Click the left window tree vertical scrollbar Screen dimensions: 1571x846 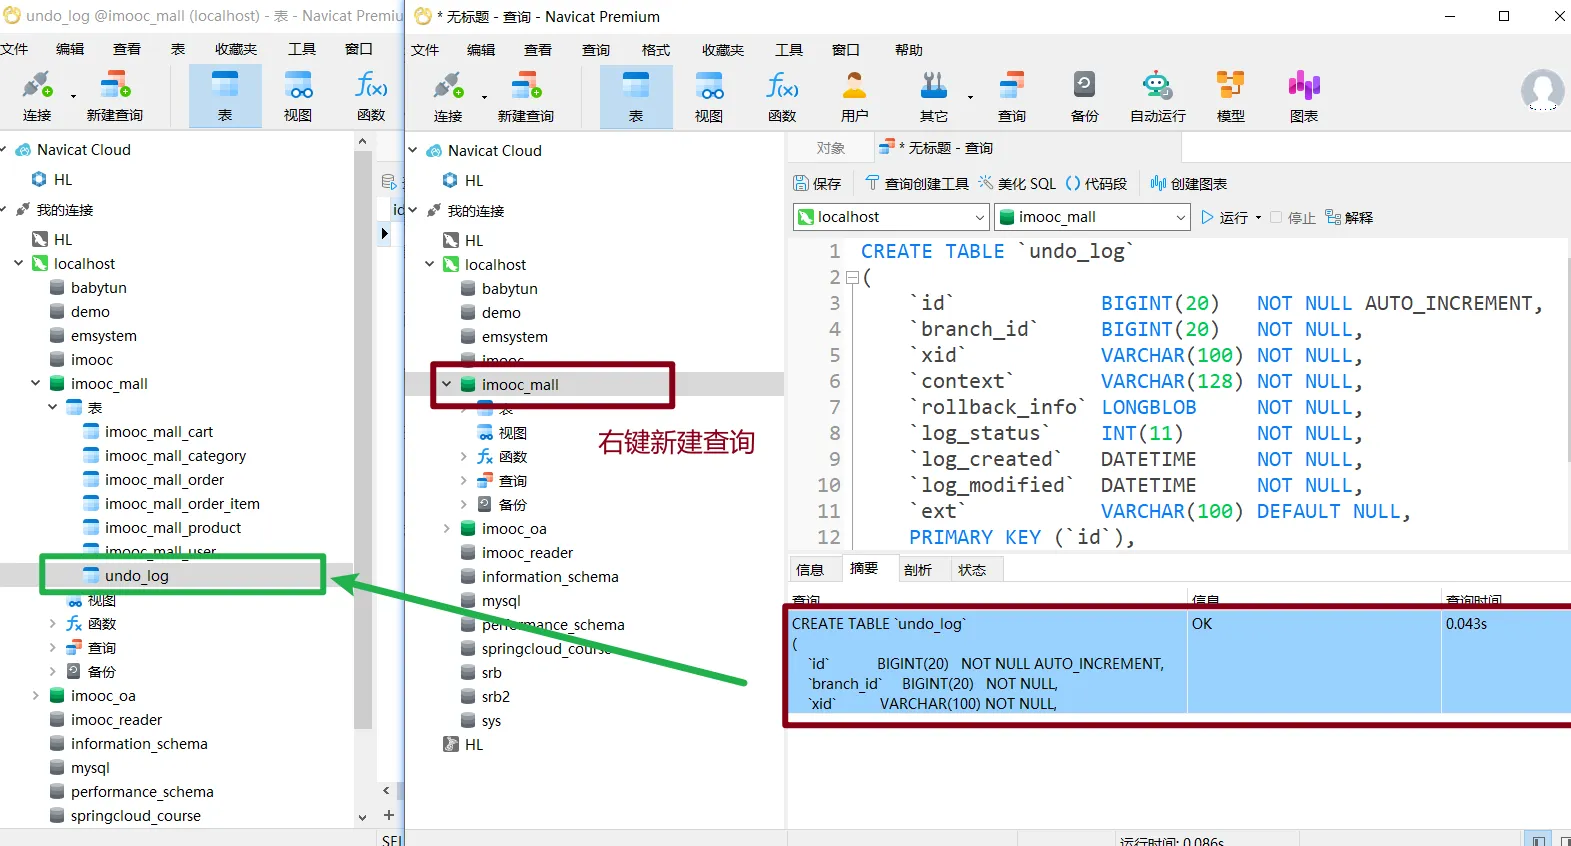pyautogui.click(x=362, y=440)
